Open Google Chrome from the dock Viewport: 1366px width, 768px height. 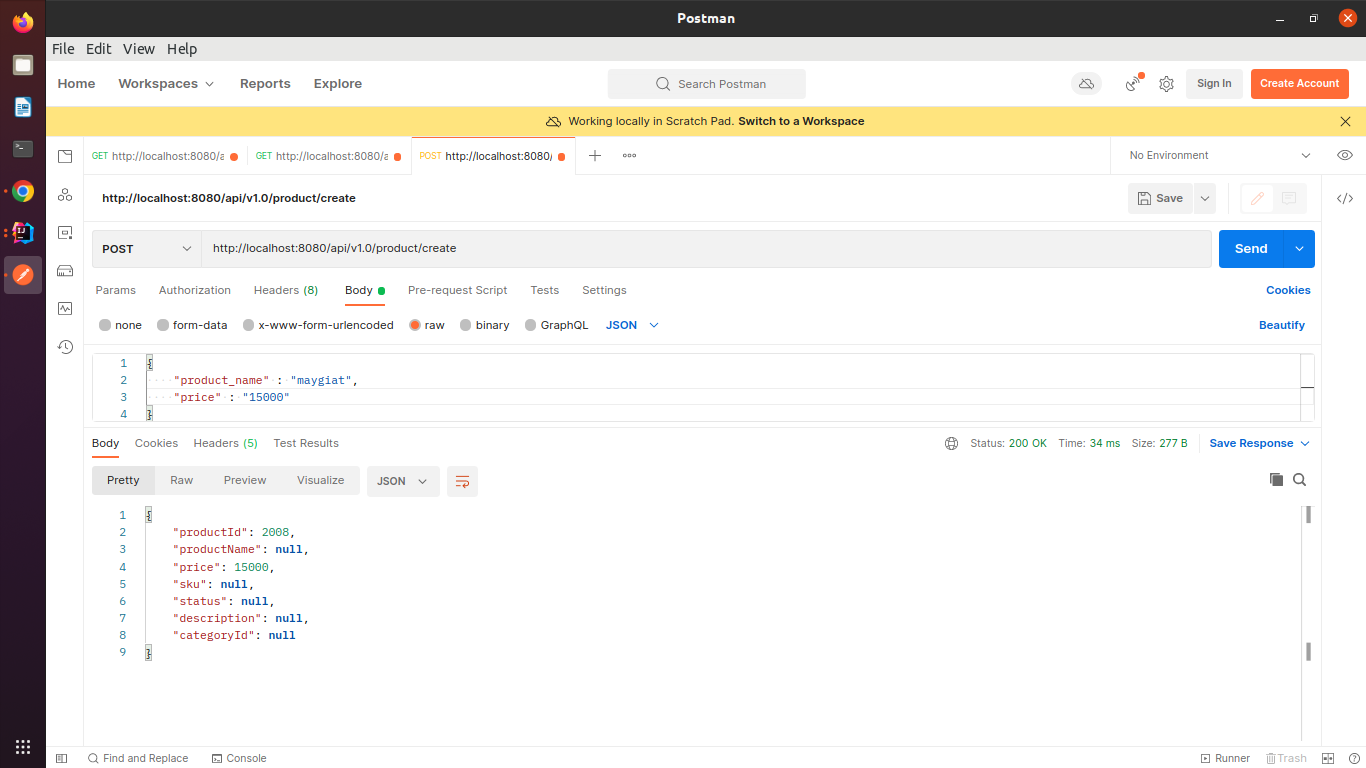click(23, 191)
